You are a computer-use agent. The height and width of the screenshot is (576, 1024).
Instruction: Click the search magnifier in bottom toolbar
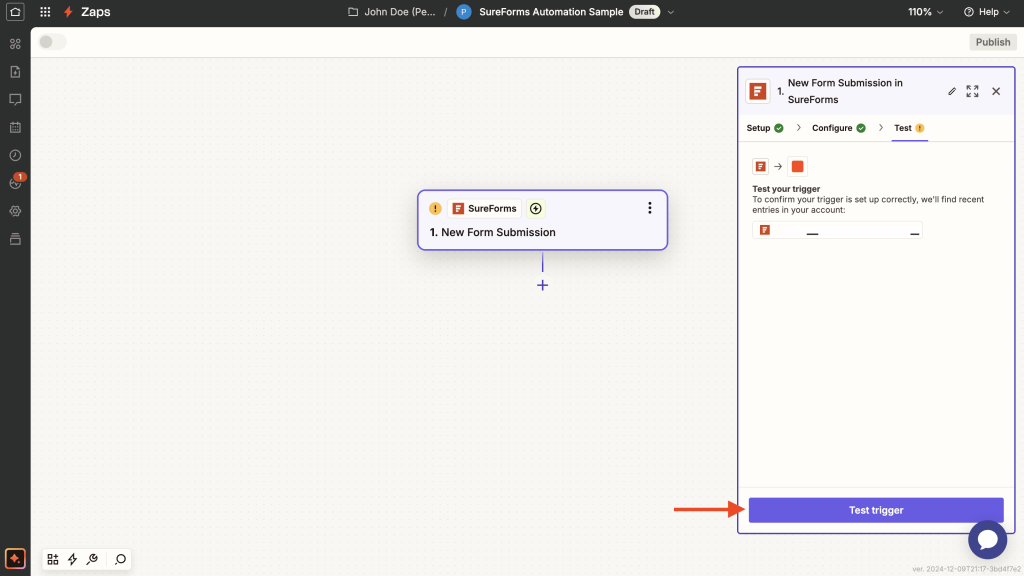[120, 559]
